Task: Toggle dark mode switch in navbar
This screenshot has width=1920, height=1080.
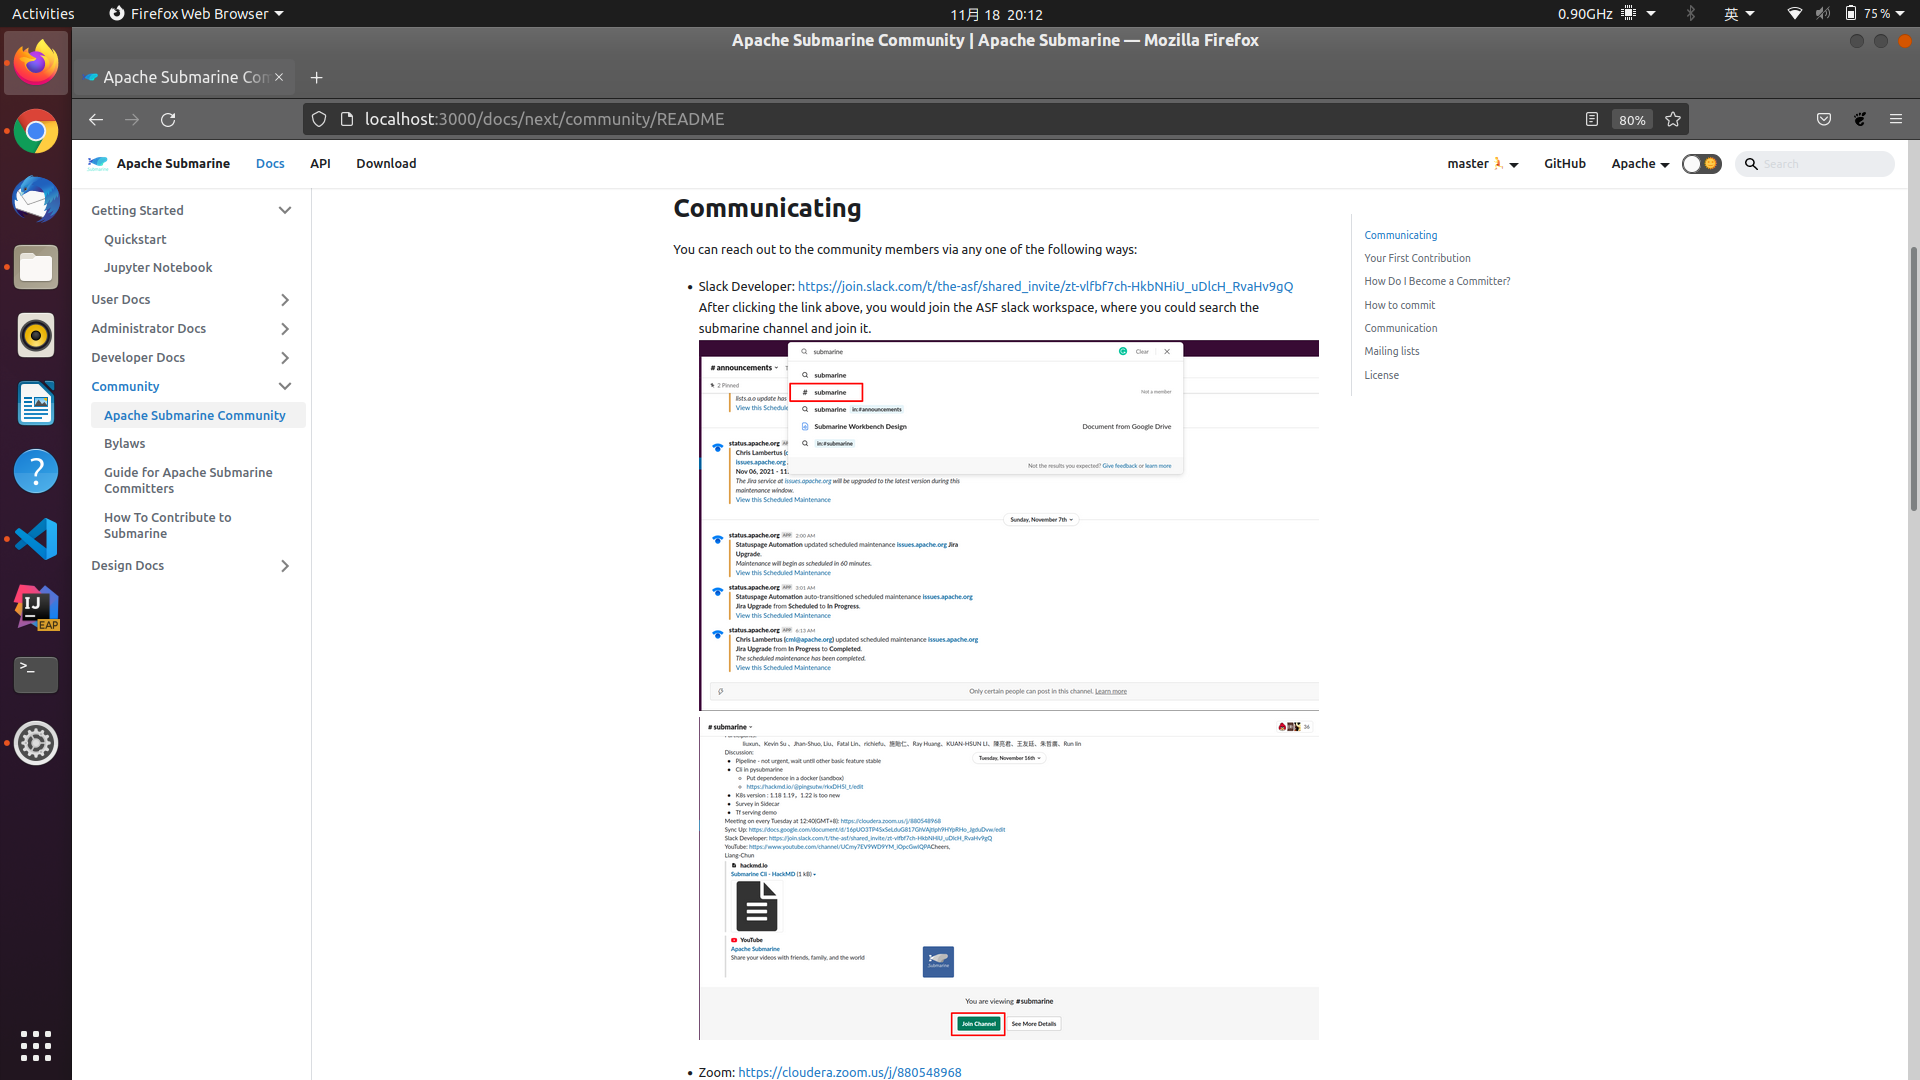Action: click(1701, 164)
